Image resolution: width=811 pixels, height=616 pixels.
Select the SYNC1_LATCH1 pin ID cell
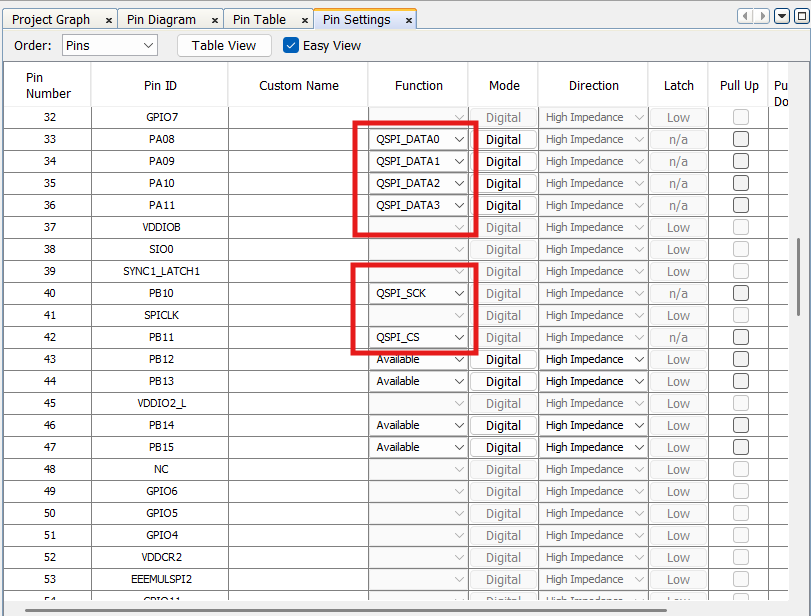click(x=161, y=271)
